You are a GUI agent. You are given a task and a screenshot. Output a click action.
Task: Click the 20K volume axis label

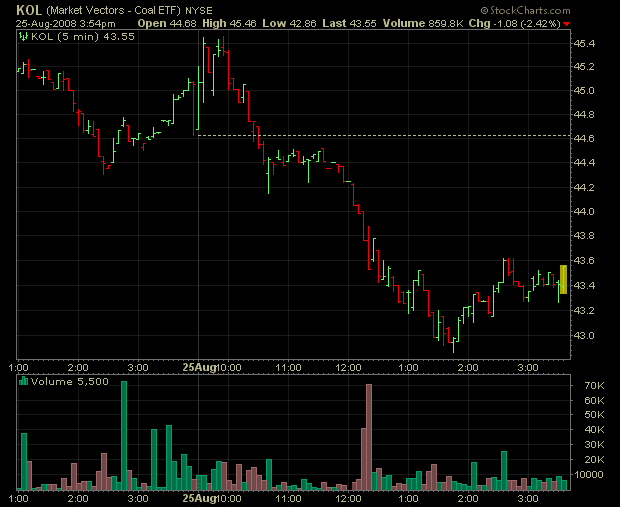click(594, 459)
